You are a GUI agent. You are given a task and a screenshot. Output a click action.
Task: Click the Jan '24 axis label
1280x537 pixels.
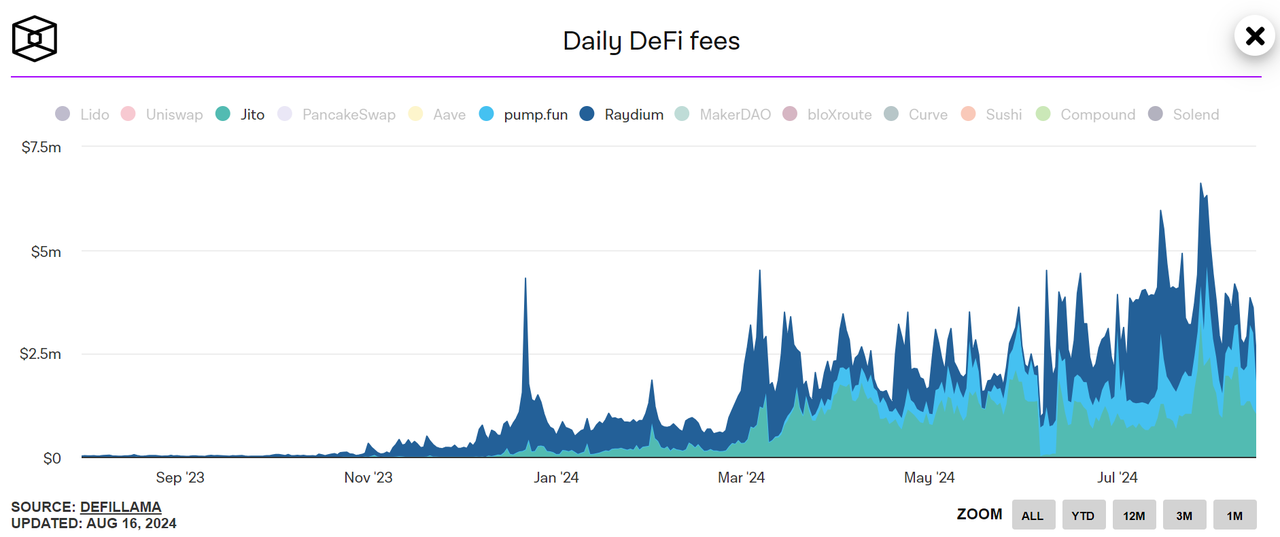pos(555,478)
